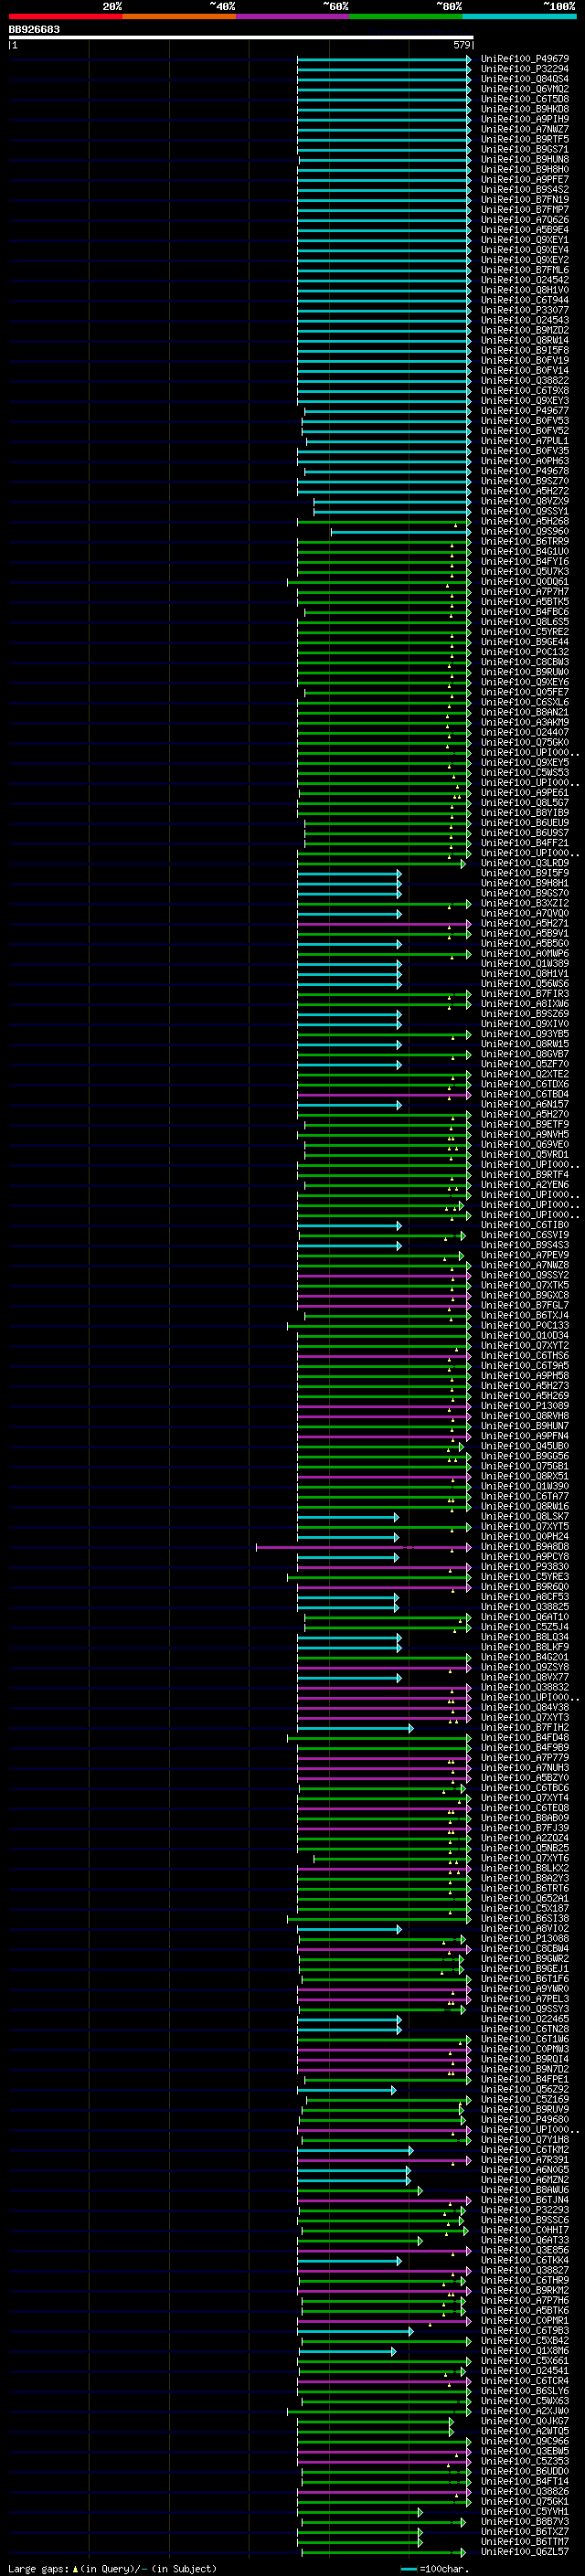Screen dimensions: 585x2576
Task: Click the white query sequence bar
Action: [241, 37]
